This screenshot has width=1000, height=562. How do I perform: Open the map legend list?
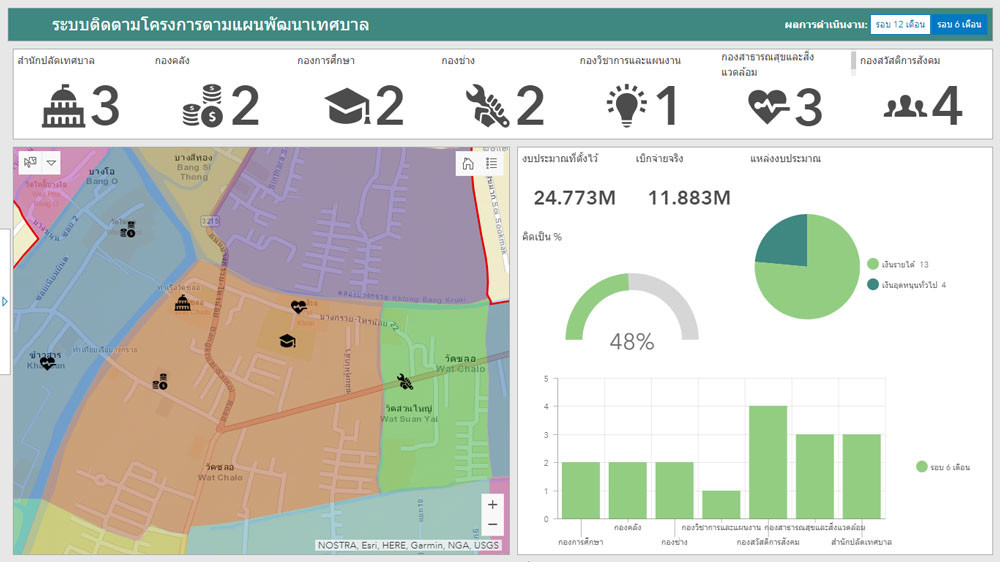(491, 163)
